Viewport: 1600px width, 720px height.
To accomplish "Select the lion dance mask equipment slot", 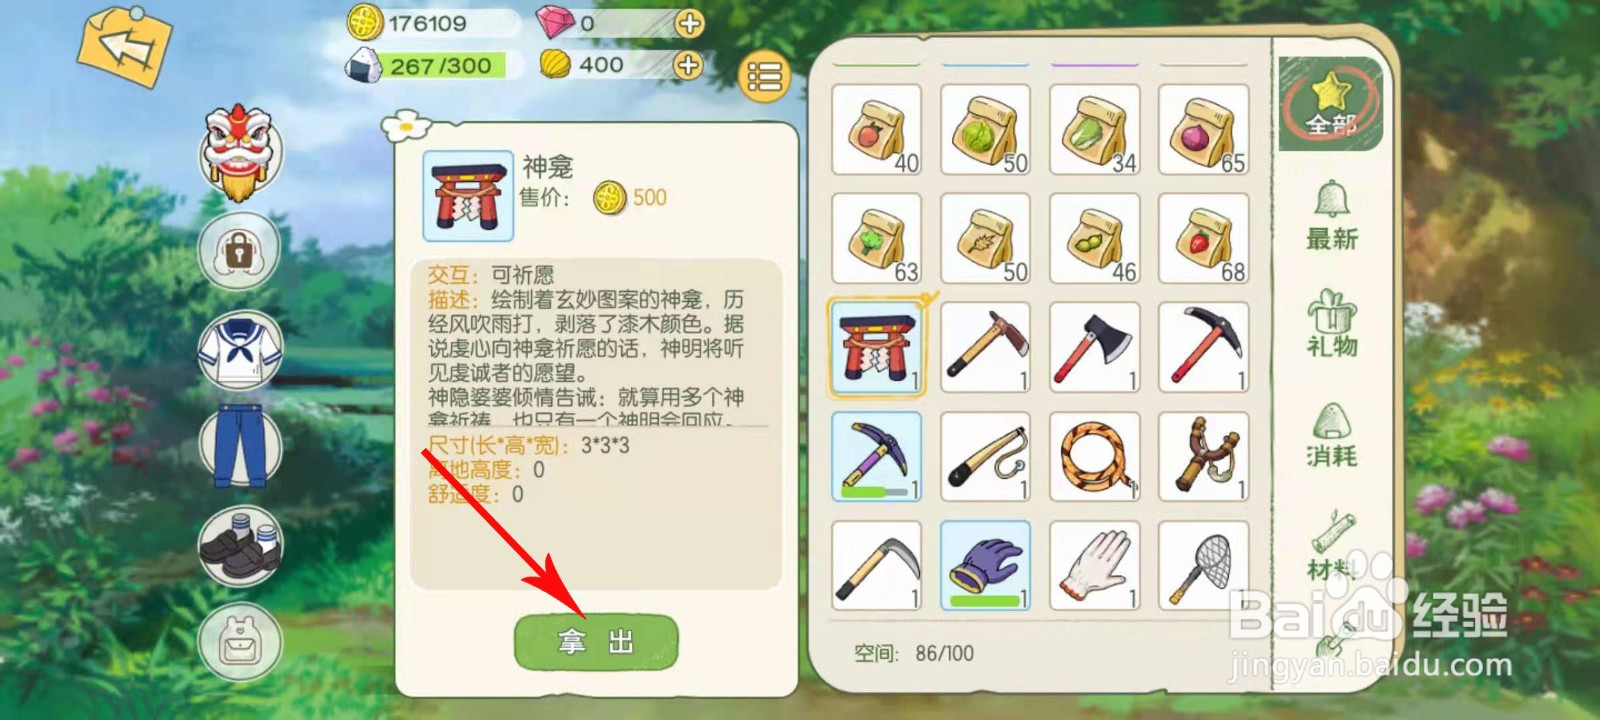I will (x=240, y=152).
